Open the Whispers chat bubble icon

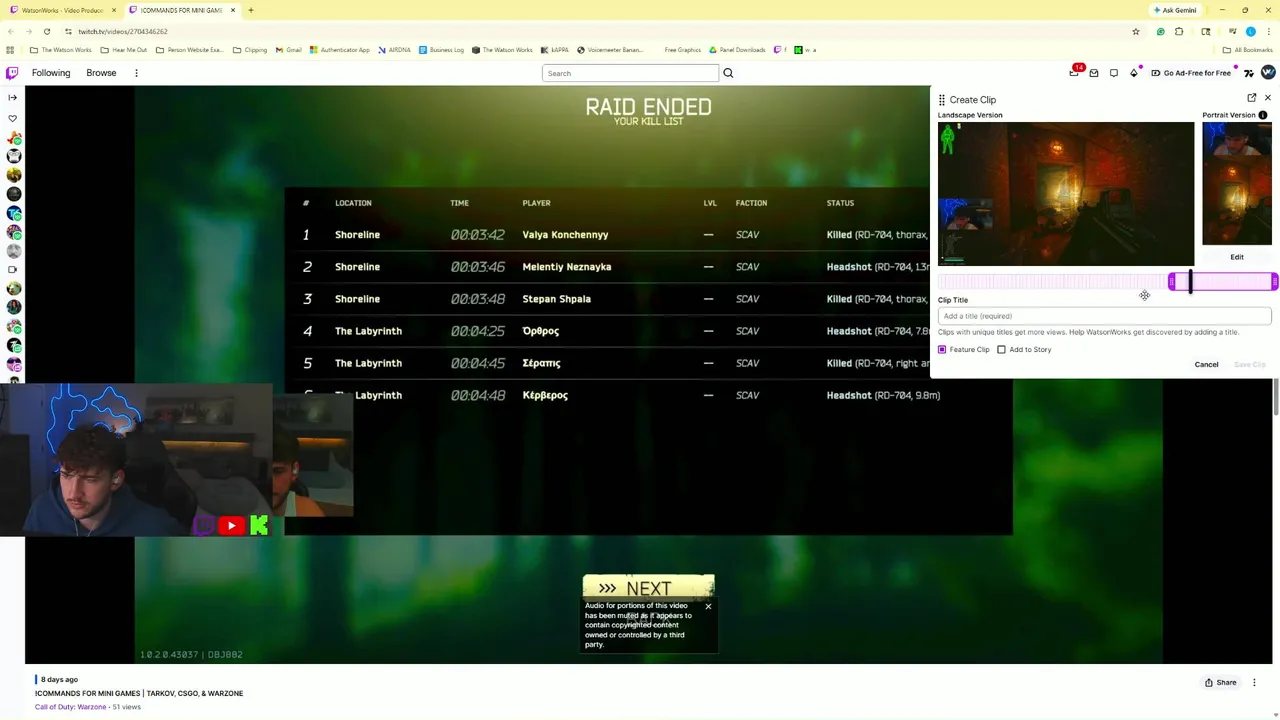tap(1114, 73)
